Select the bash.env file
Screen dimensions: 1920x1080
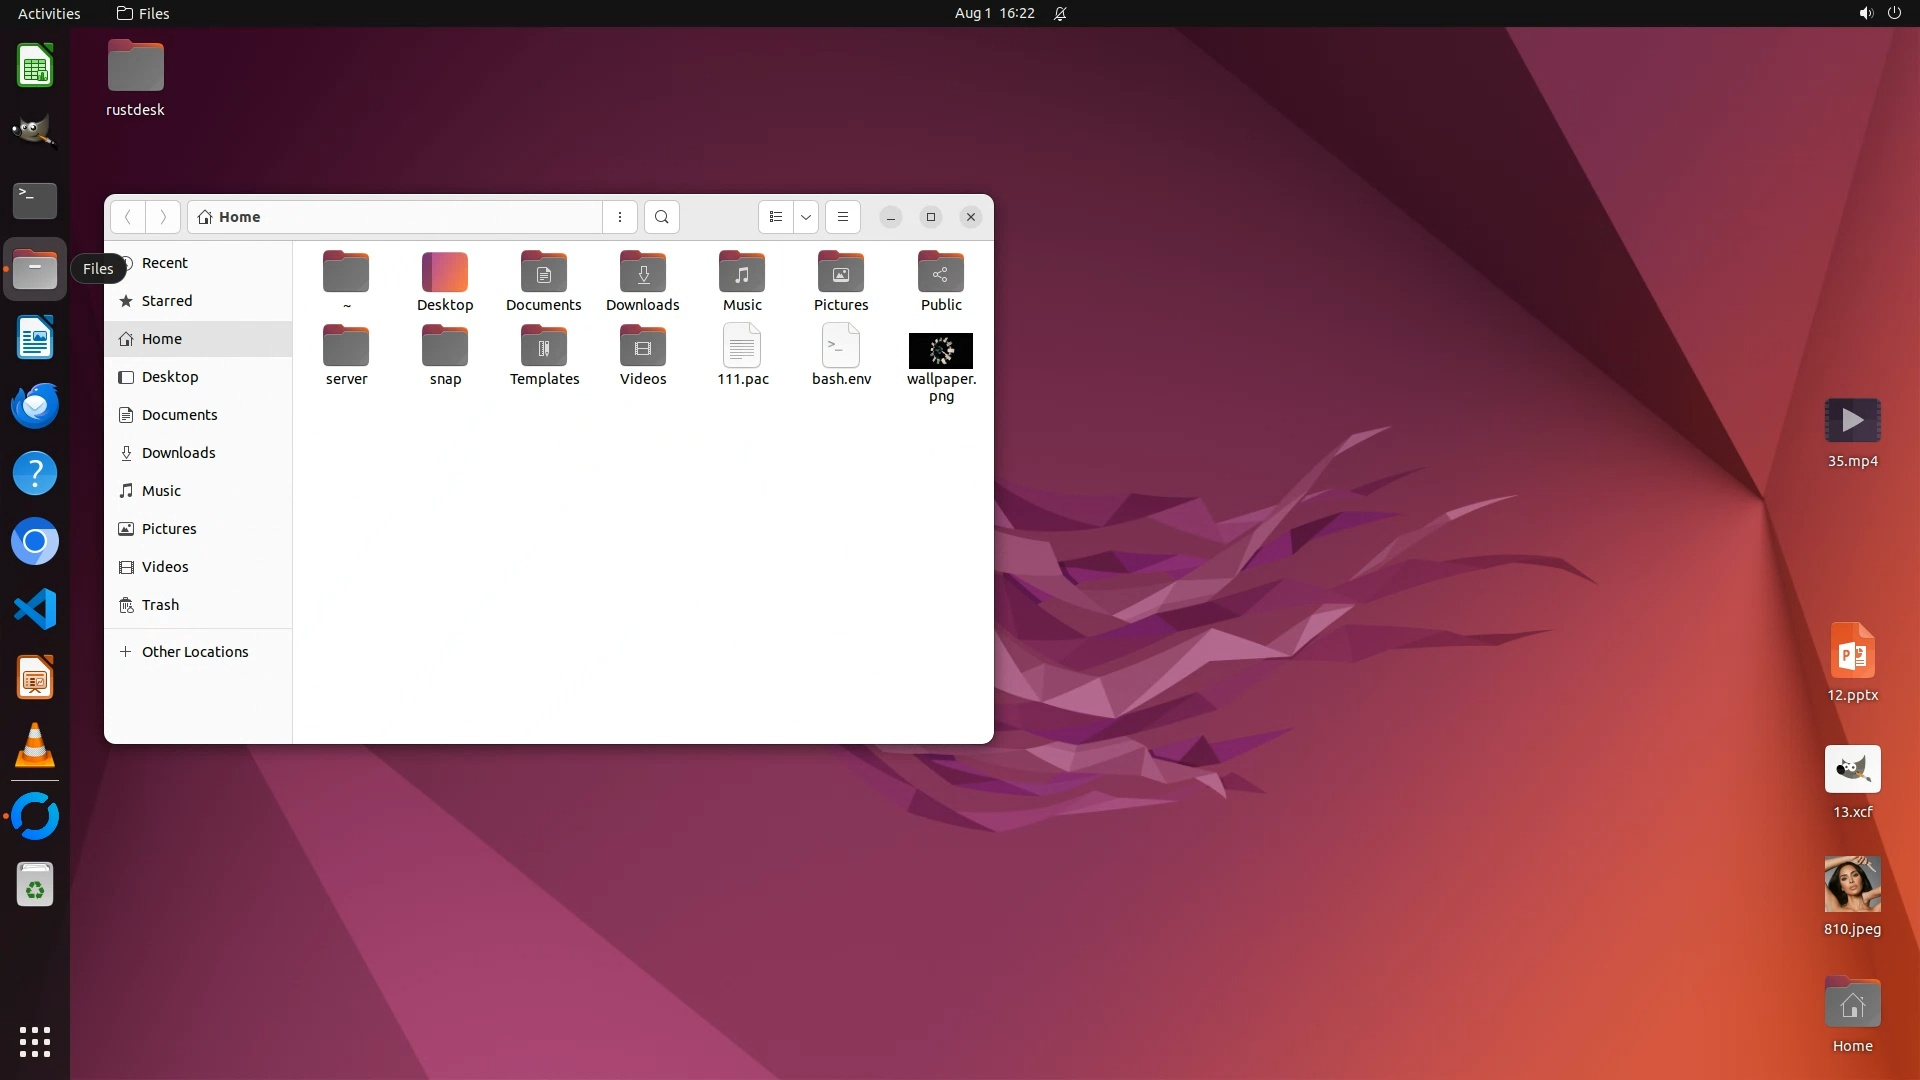click(841, 347)
